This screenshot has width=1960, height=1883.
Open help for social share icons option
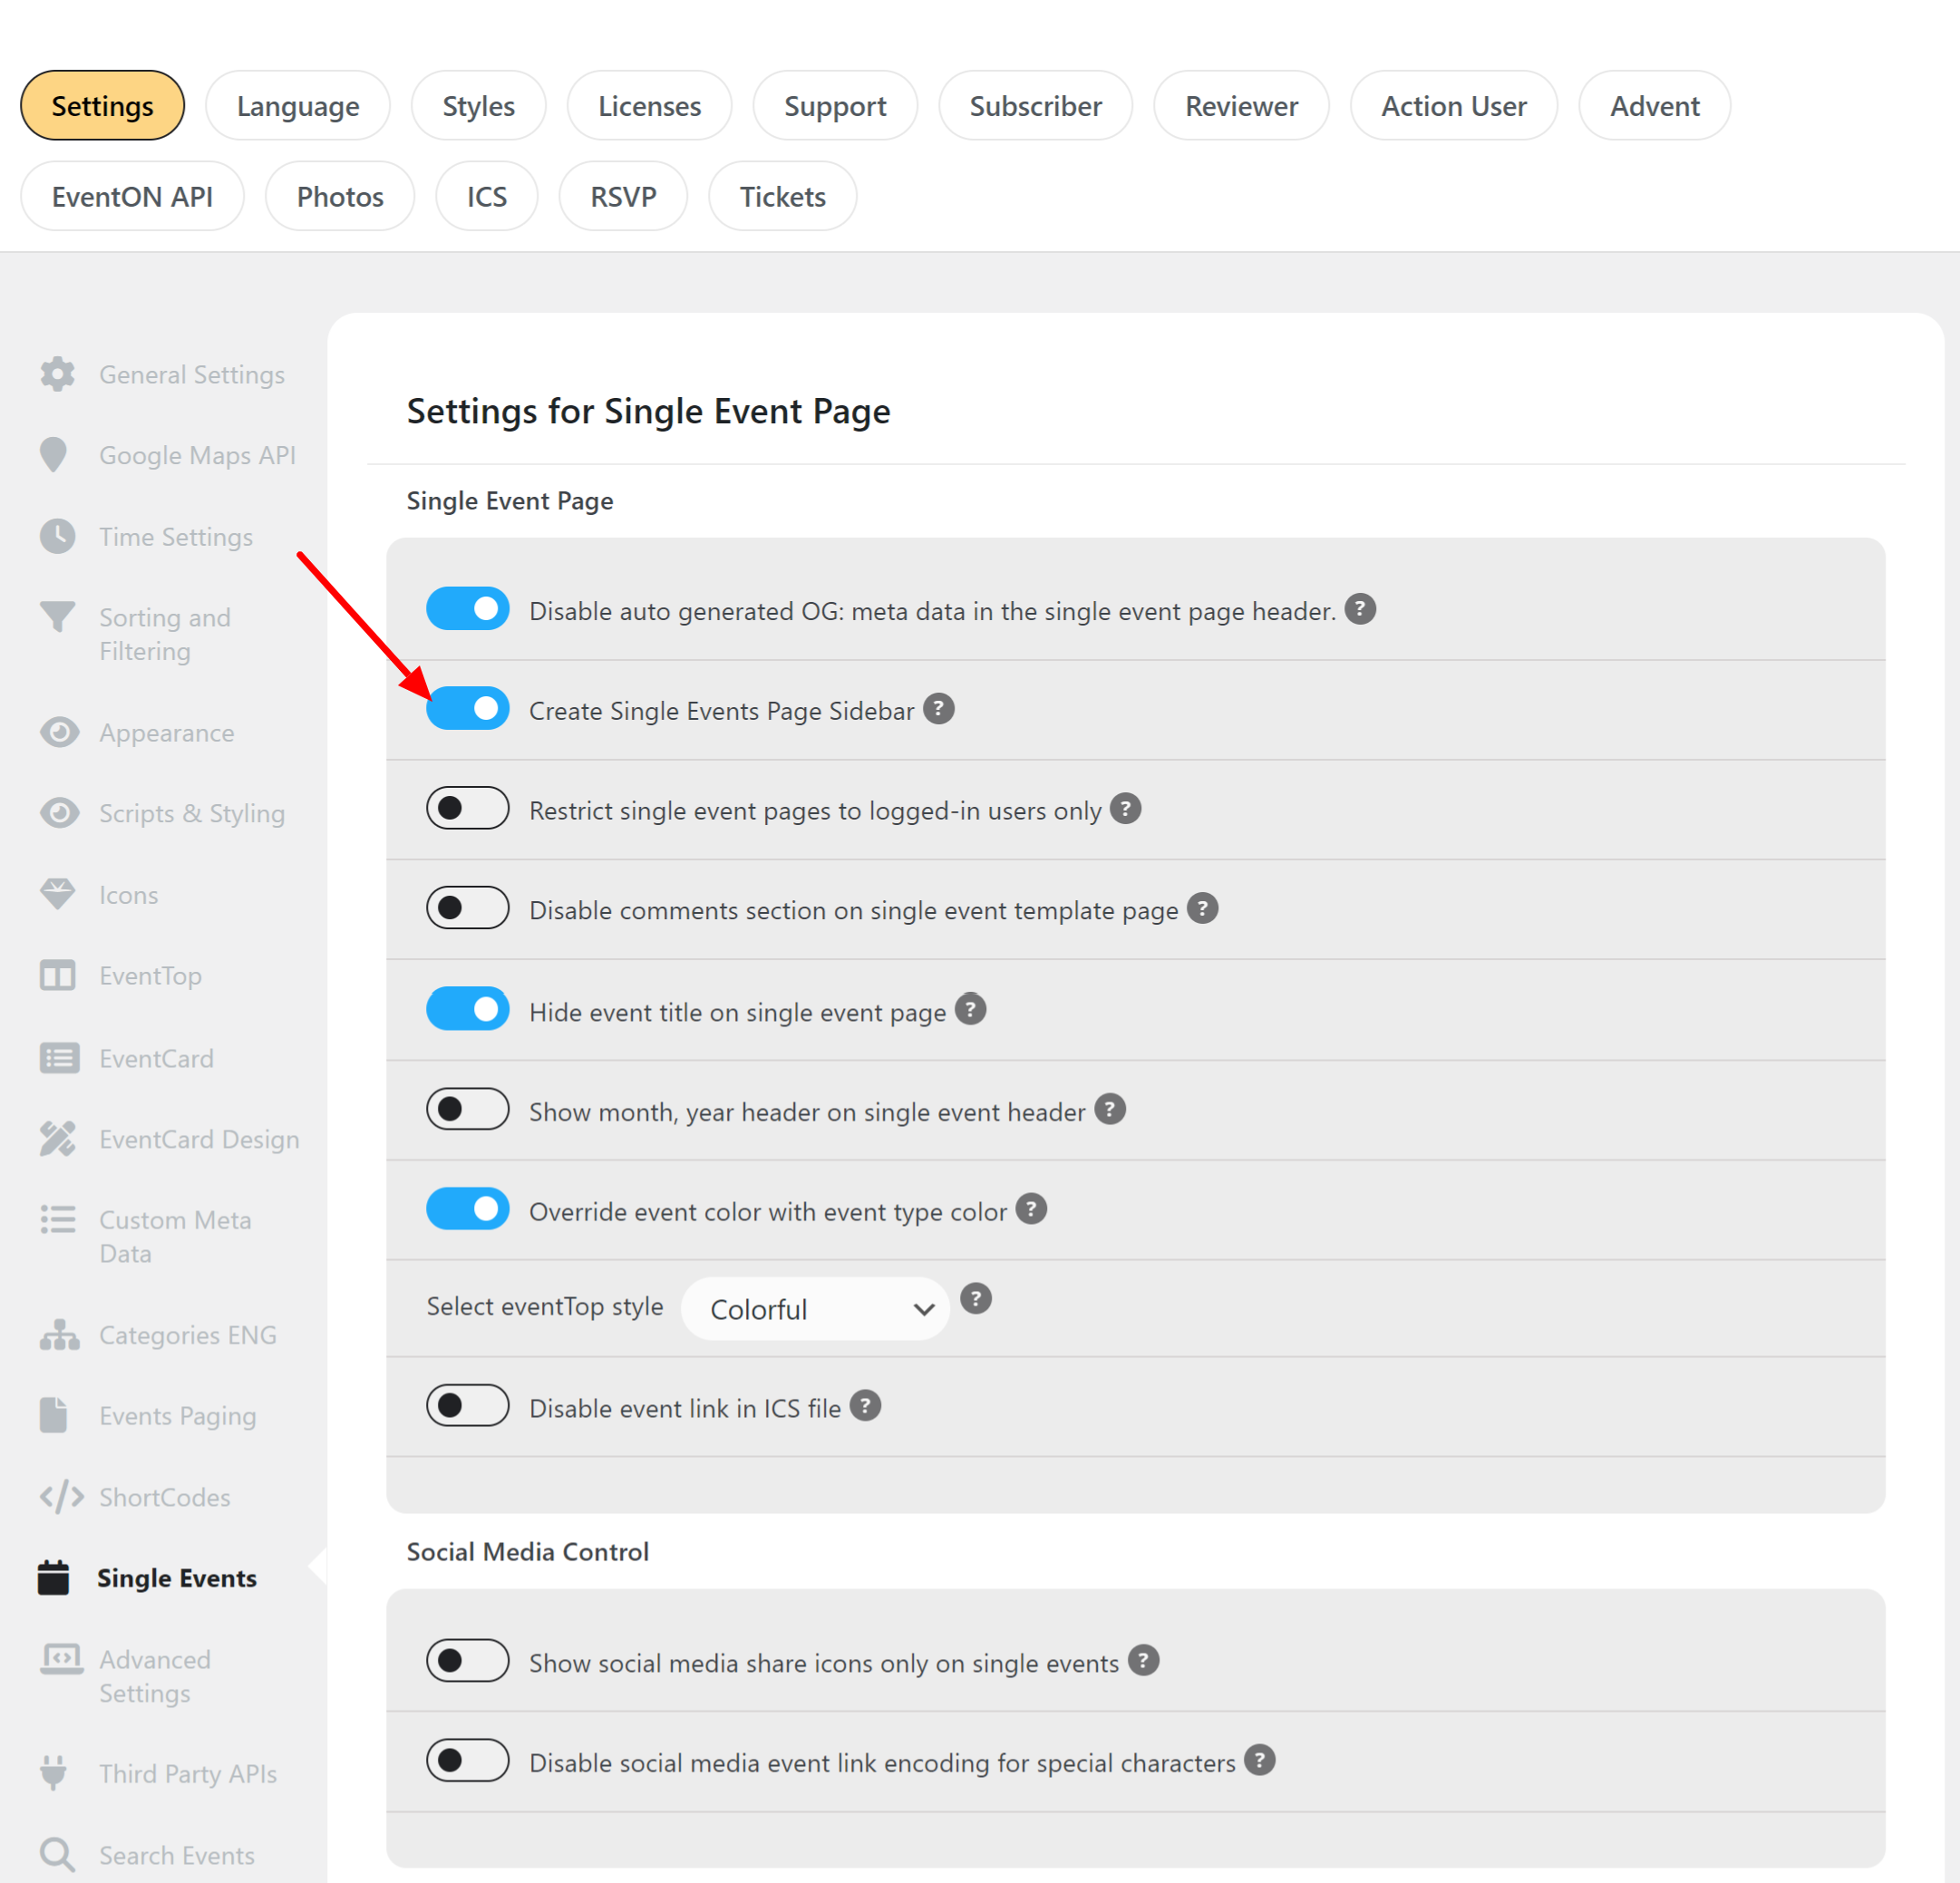click(1143, 1661)
